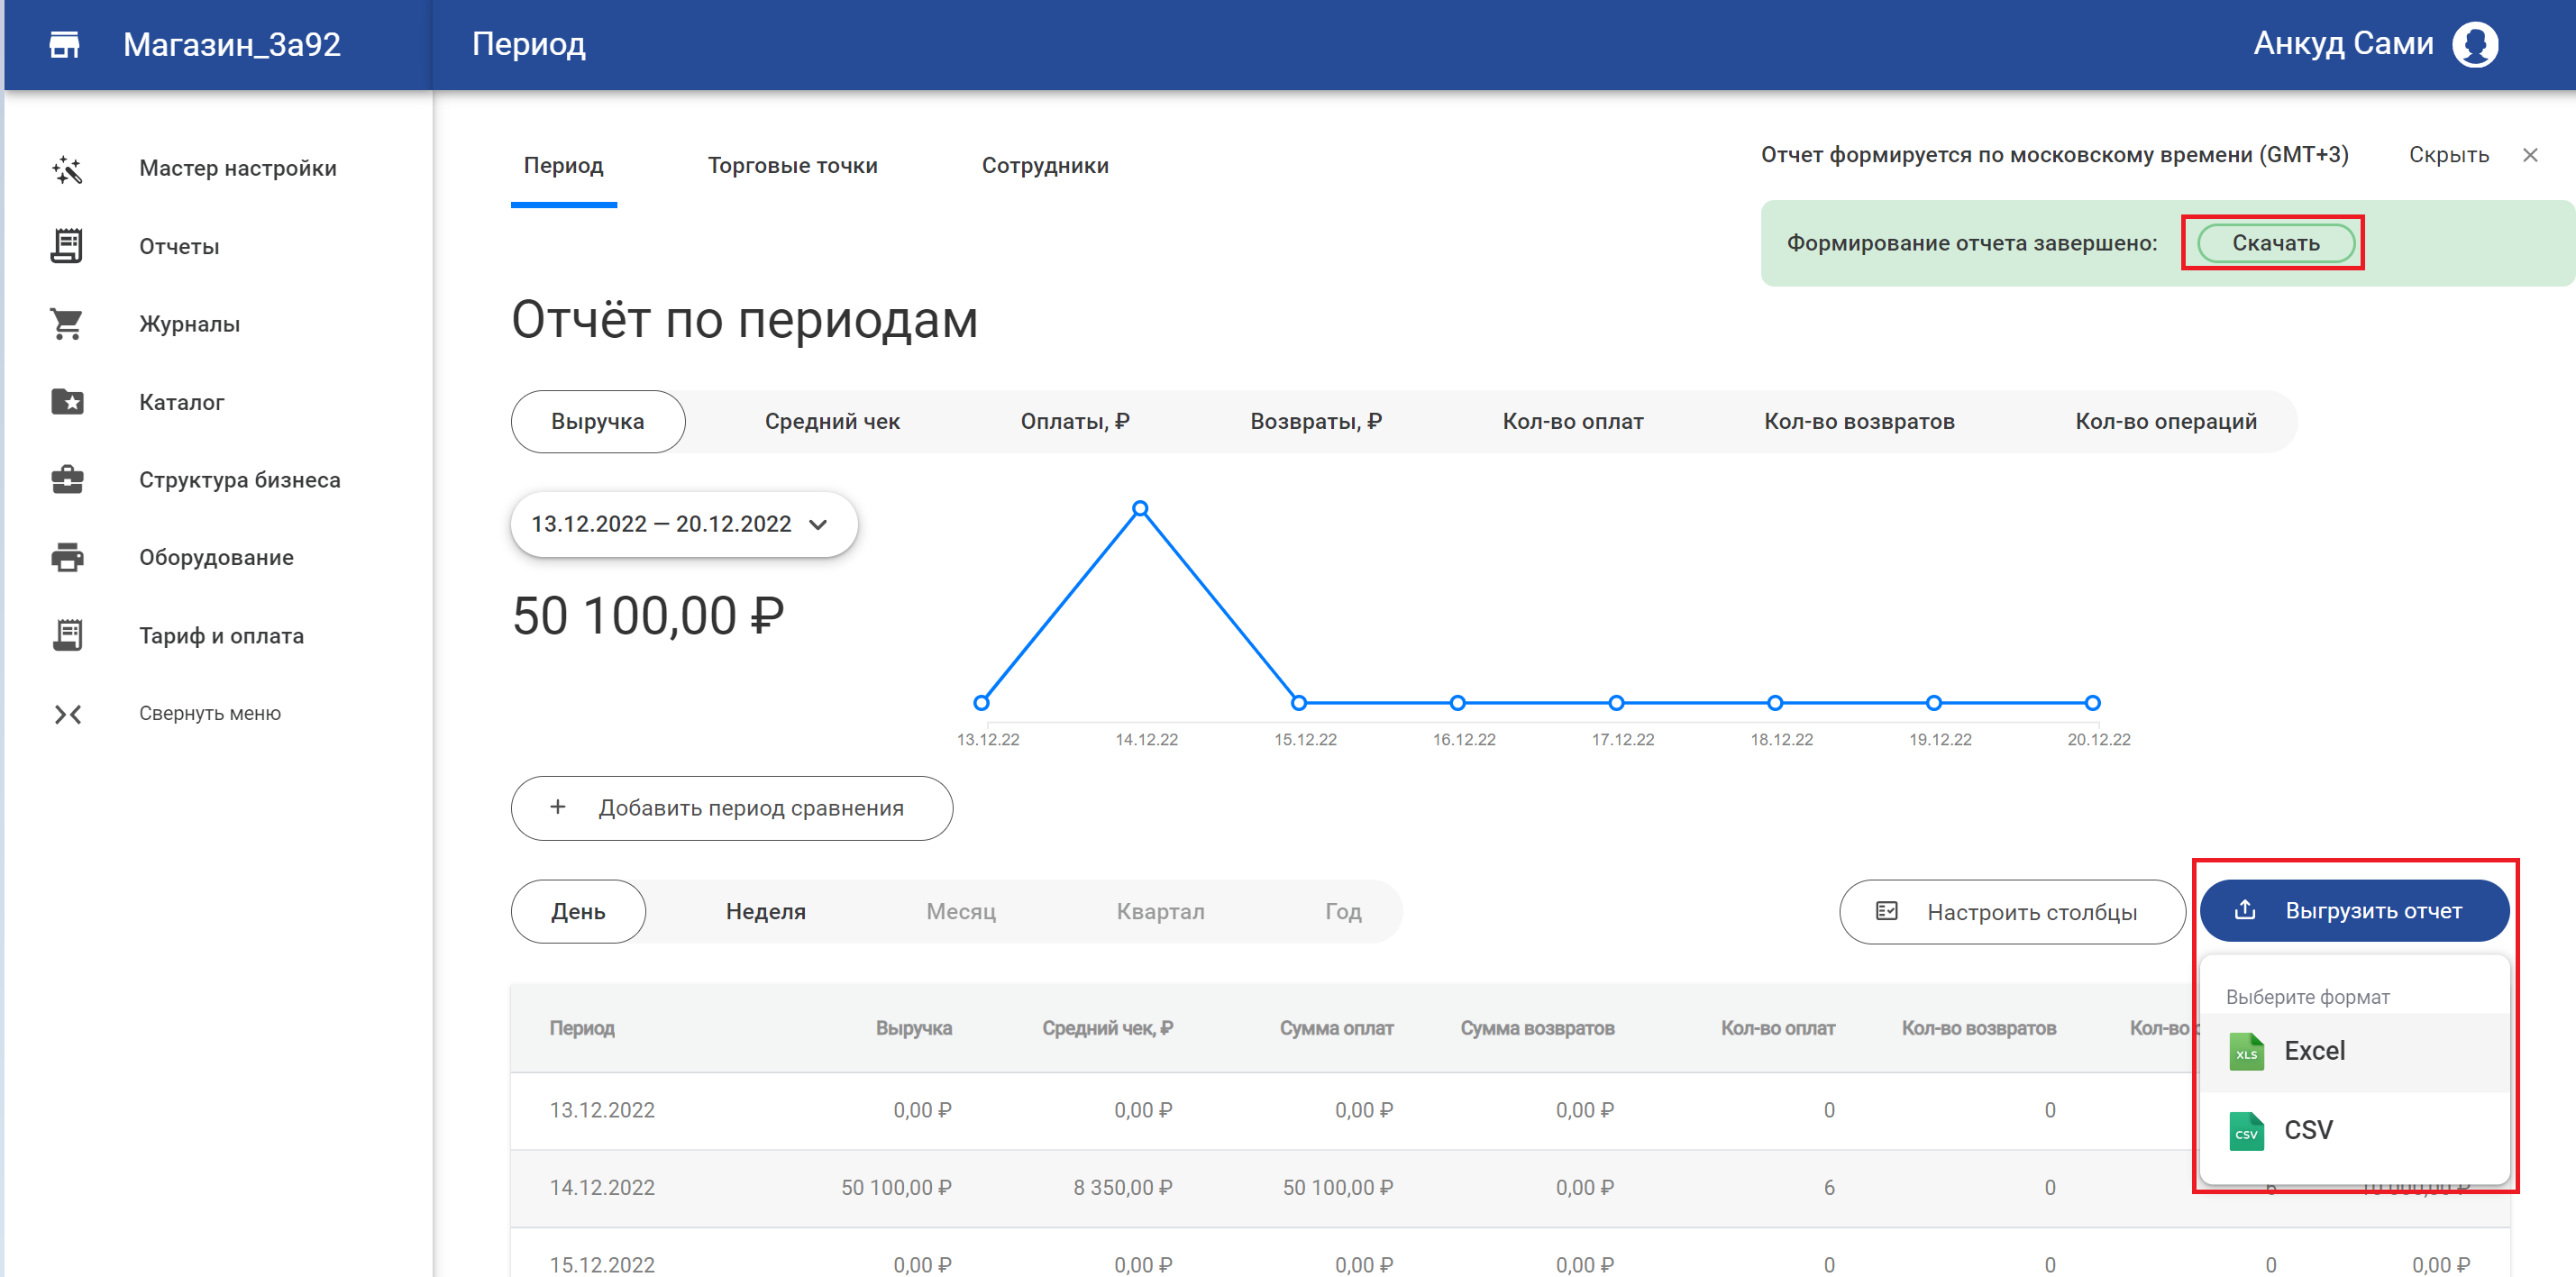Click the Каталог star folder icon

[67, 402]
